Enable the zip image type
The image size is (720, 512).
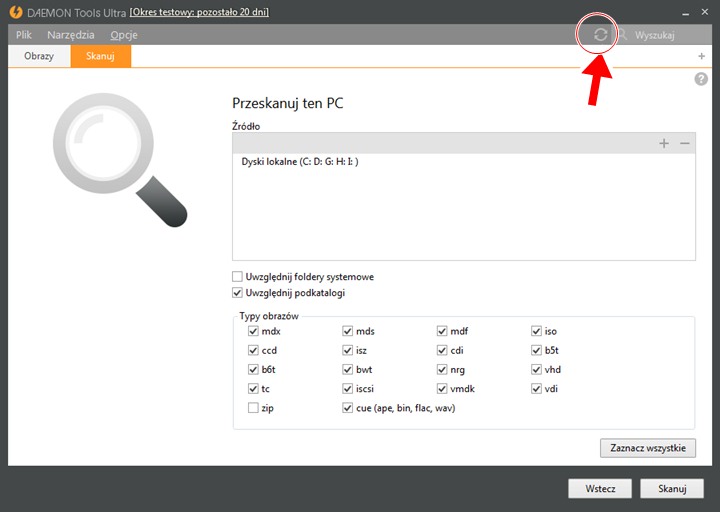253,408
